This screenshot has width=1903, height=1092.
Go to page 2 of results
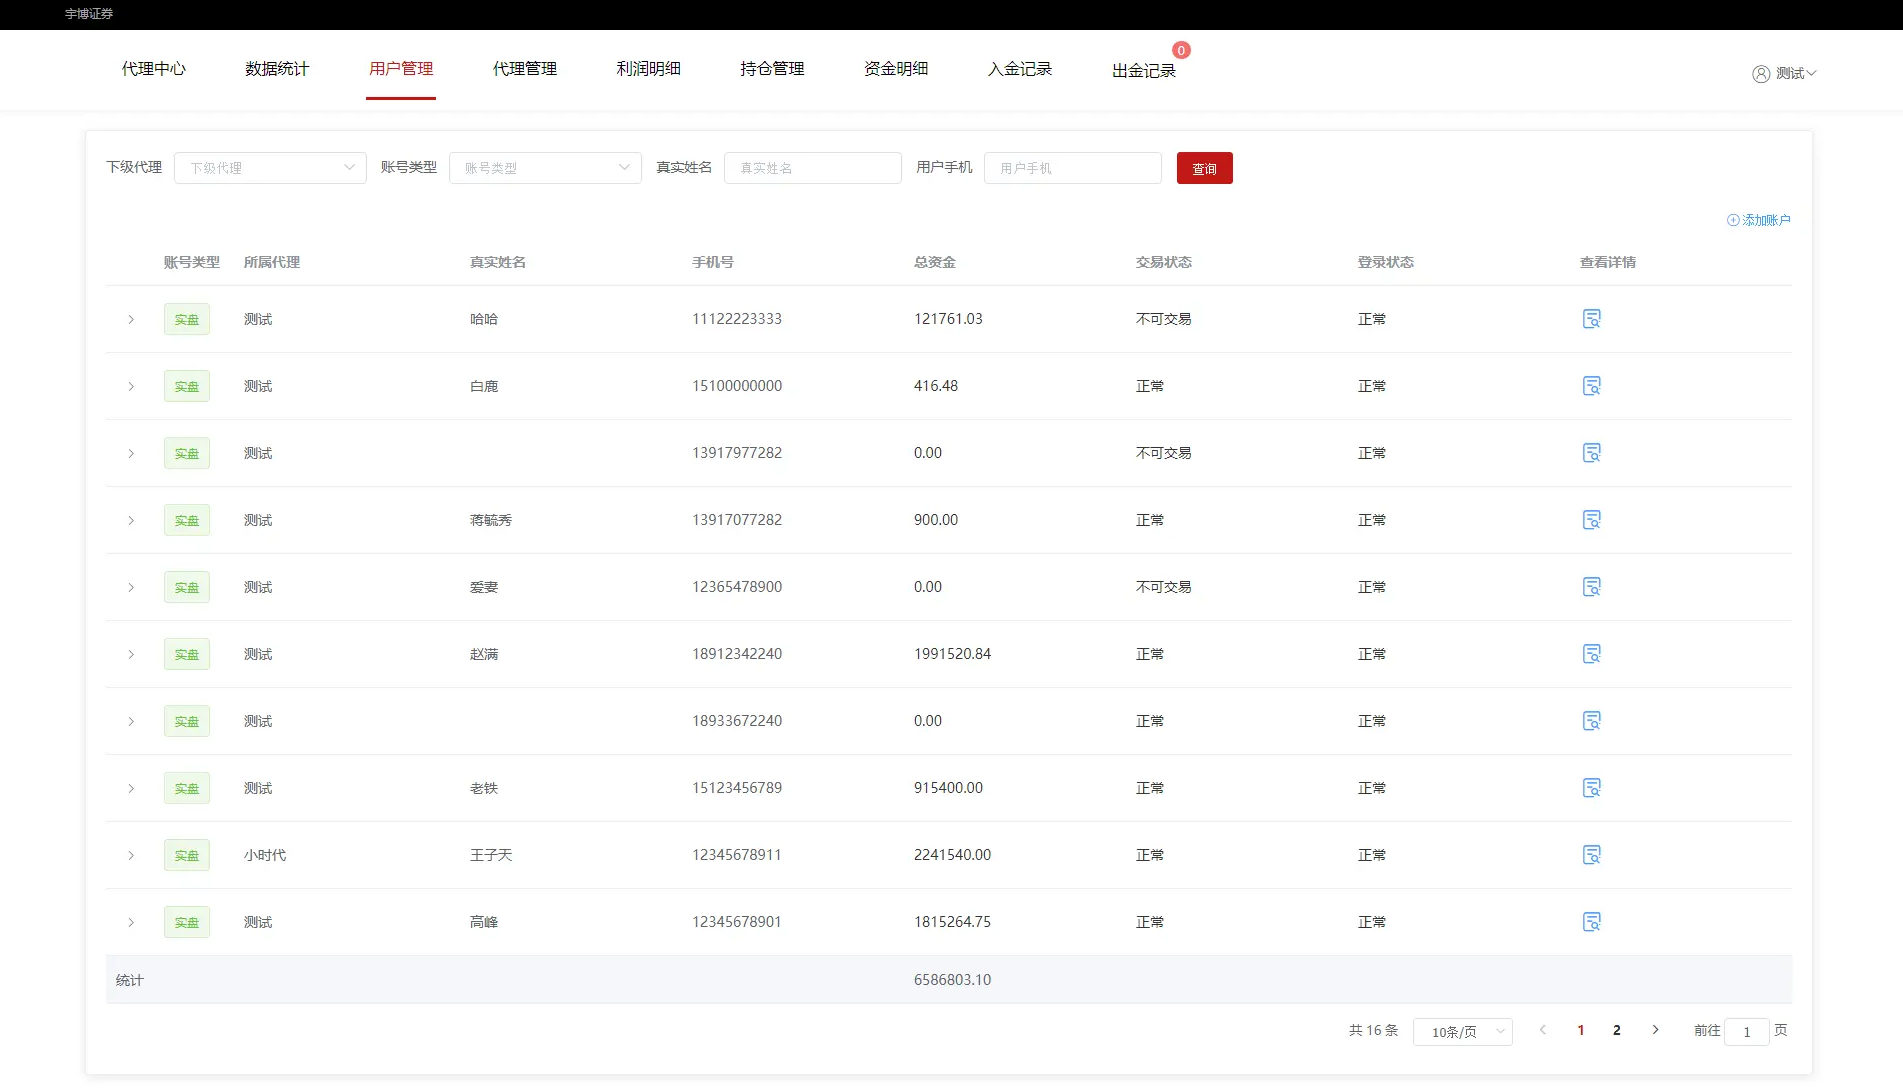point(1616,1030)
